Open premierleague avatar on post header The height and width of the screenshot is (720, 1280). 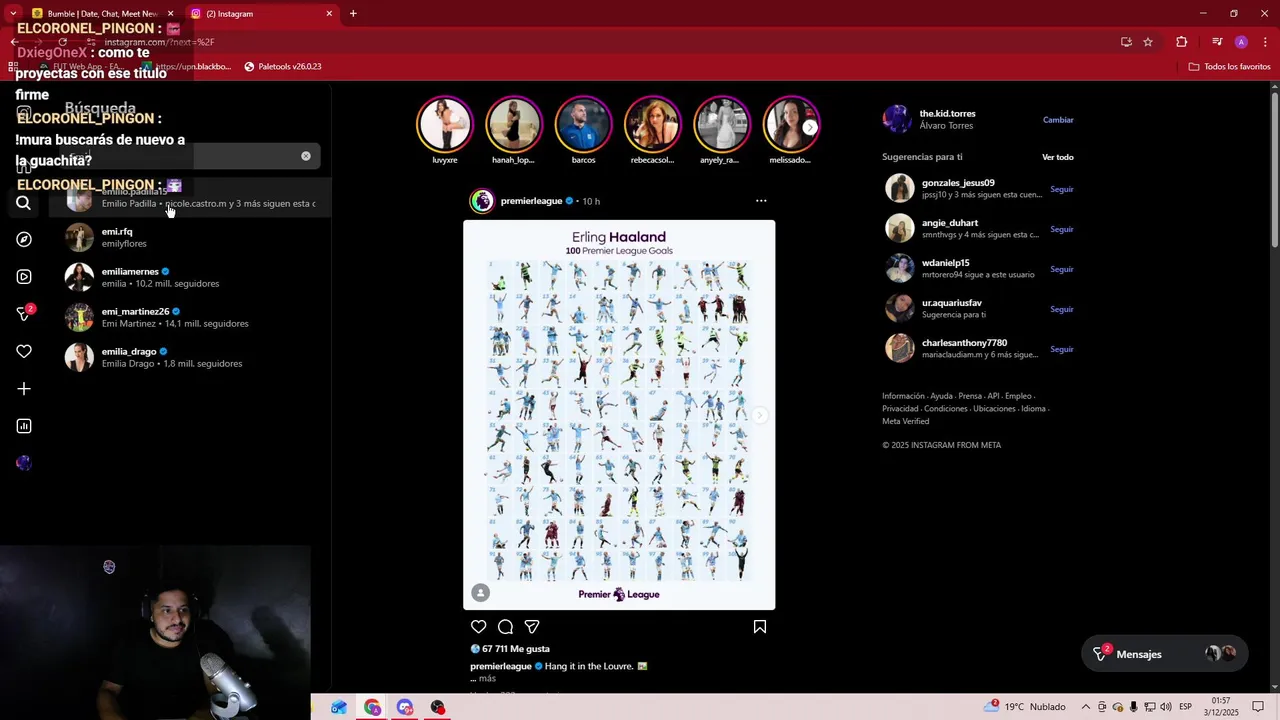click(x=482, y=201)
